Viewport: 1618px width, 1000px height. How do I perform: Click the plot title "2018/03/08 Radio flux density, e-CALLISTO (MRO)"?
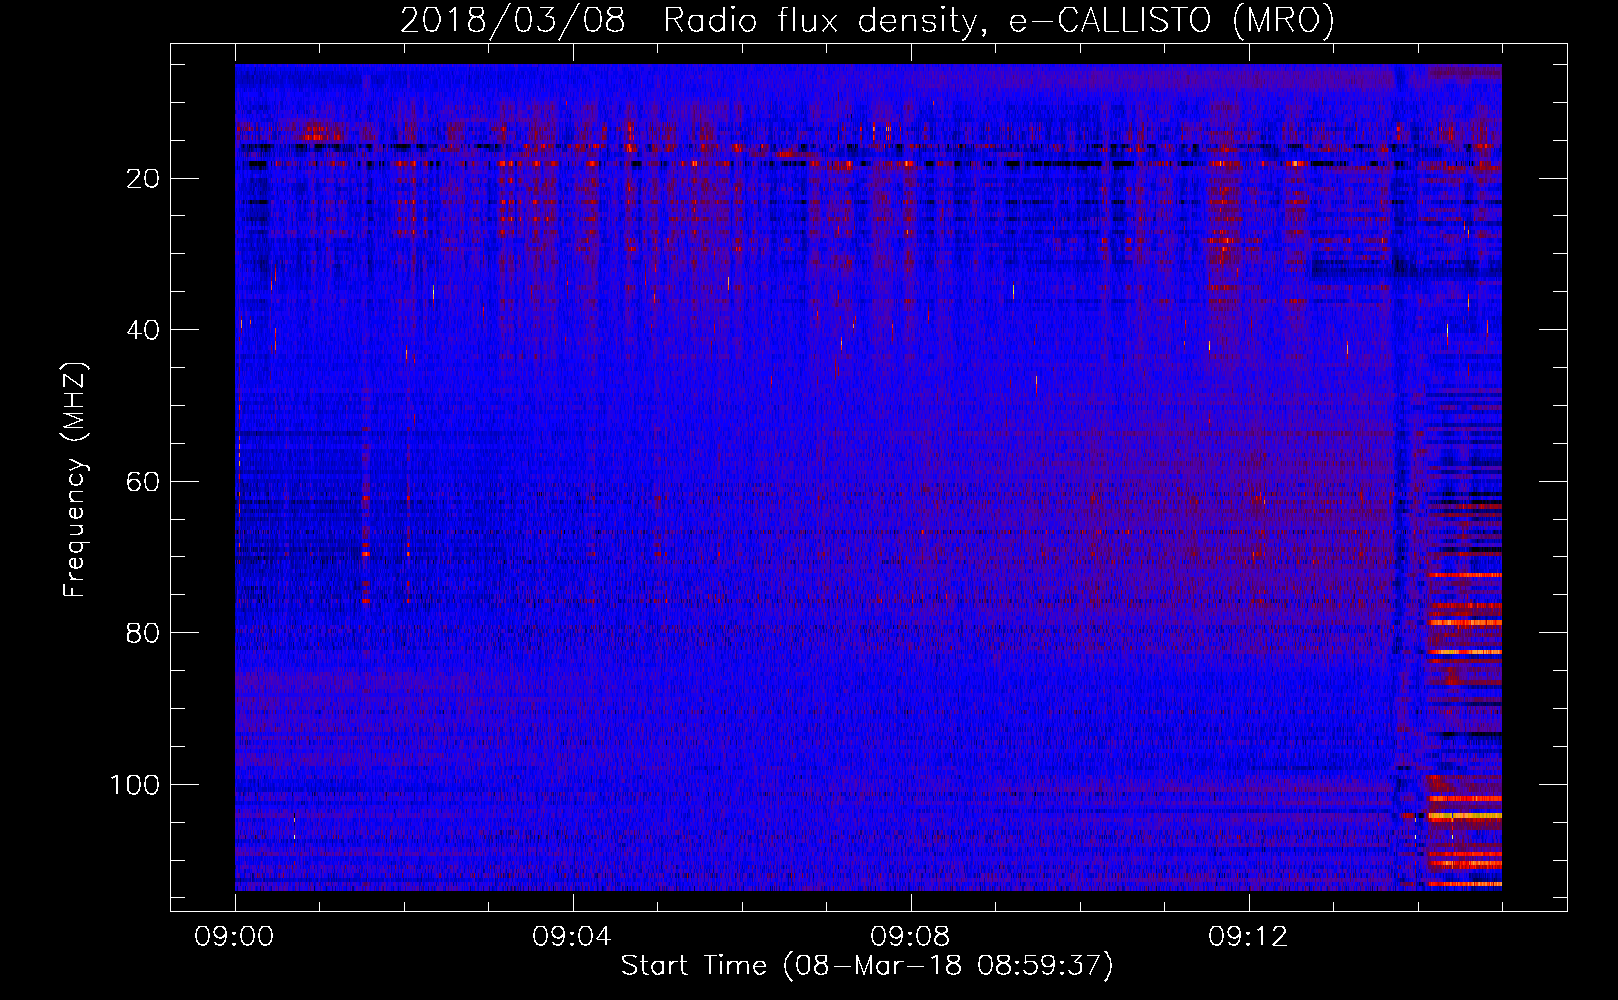867,20
